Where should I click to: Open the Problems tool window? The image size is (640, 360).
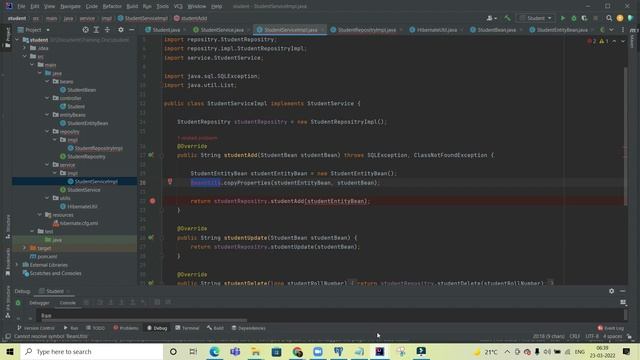tap(126, 328)
